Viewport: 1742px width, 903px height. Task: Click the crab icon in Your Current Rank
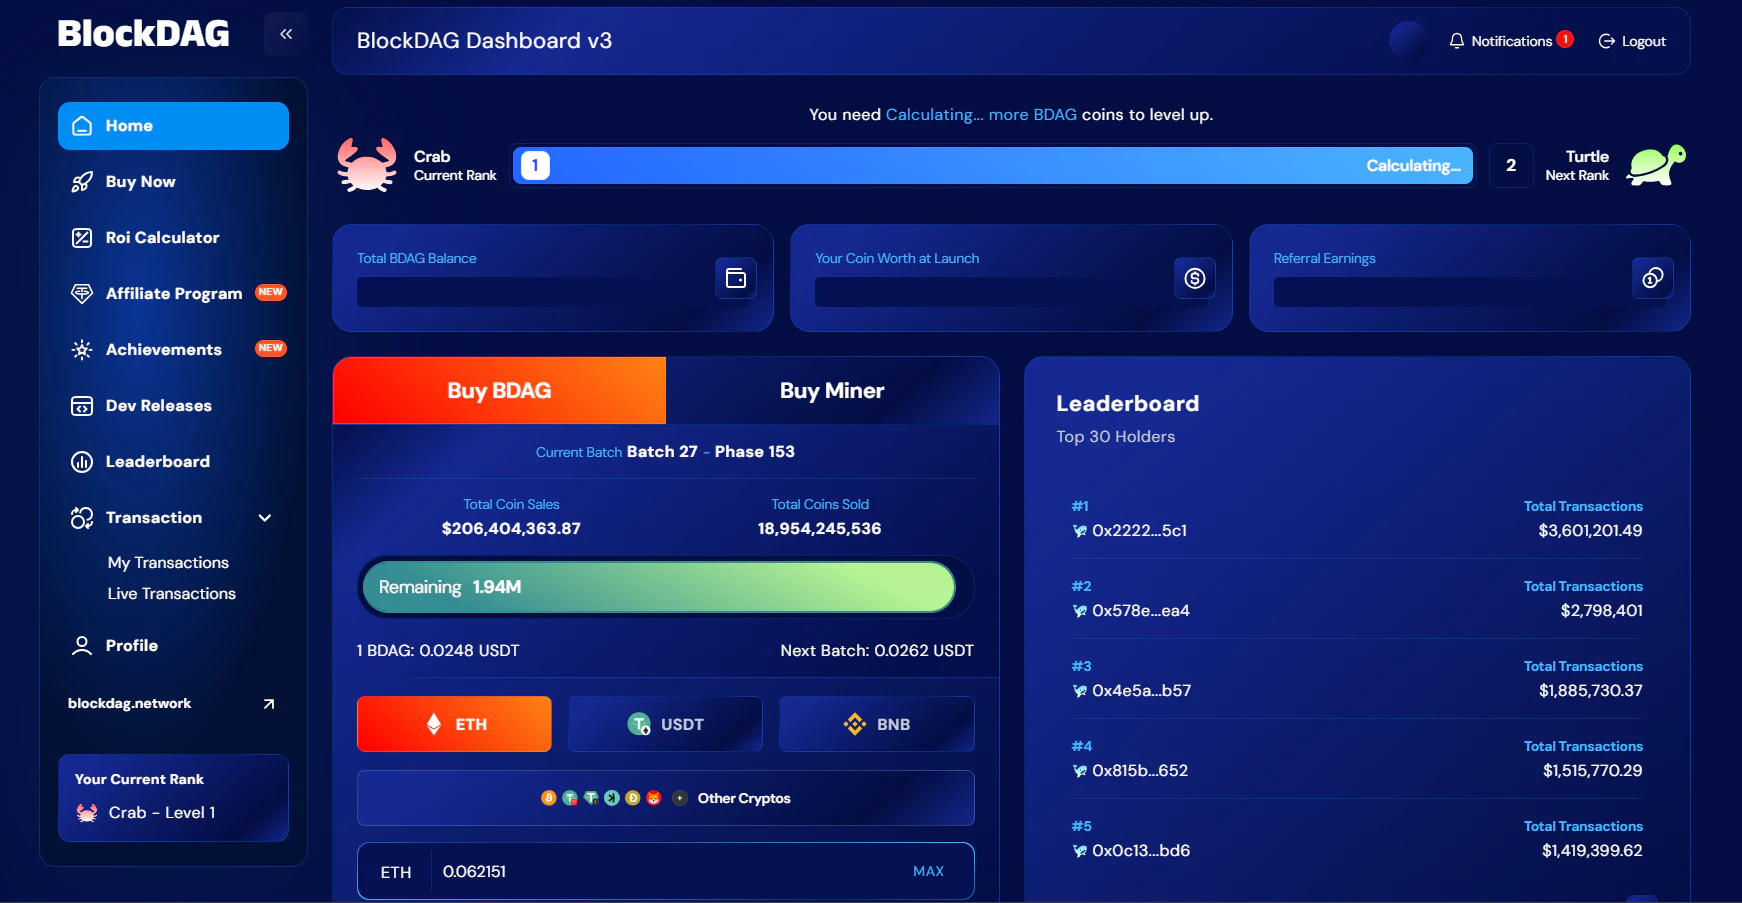tap(87, 813)
